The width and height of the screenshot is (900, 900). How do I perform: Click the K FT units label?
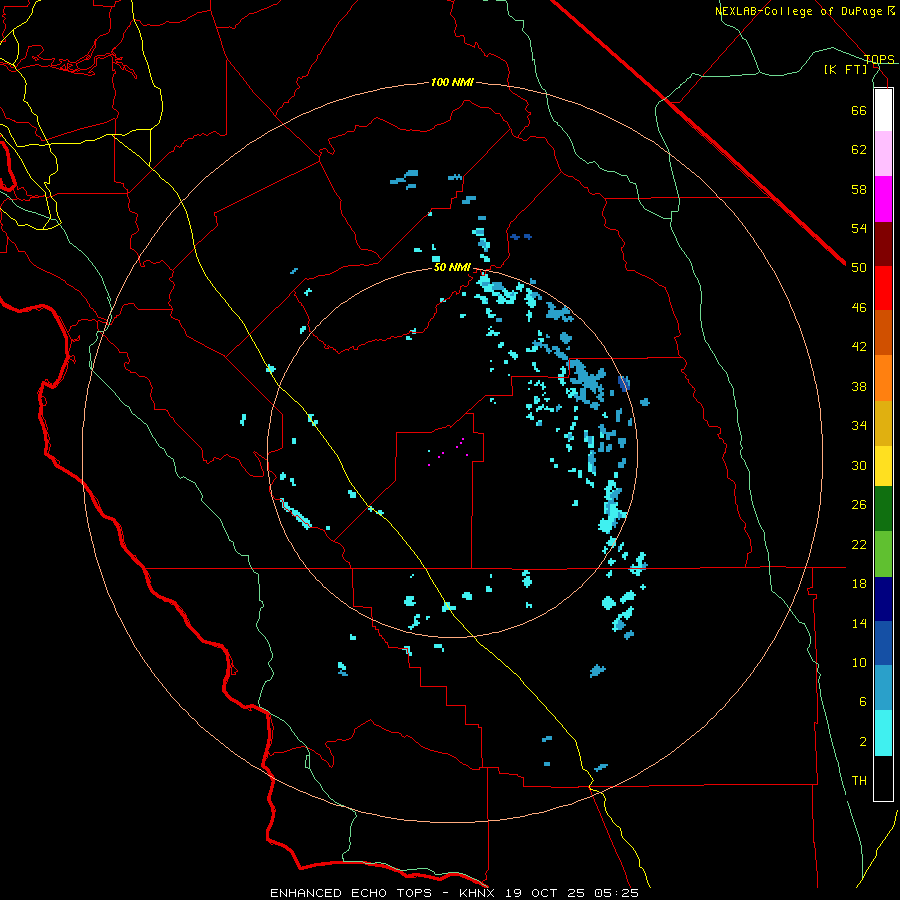[845, 69]
